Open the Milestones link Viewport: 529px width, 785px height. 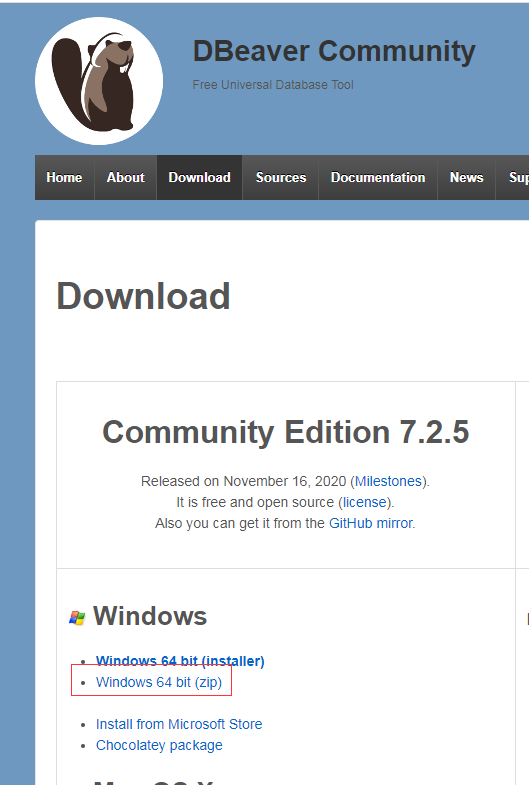coord(388,481)
